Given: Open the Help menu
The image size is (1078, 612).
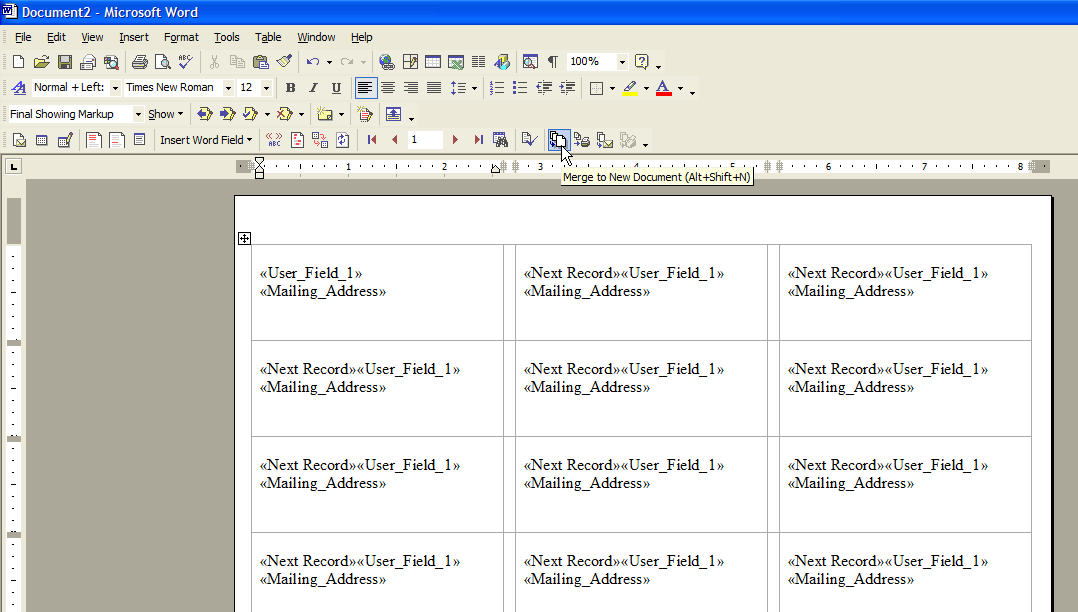Looking at the screenshot, I should (362, 37).
